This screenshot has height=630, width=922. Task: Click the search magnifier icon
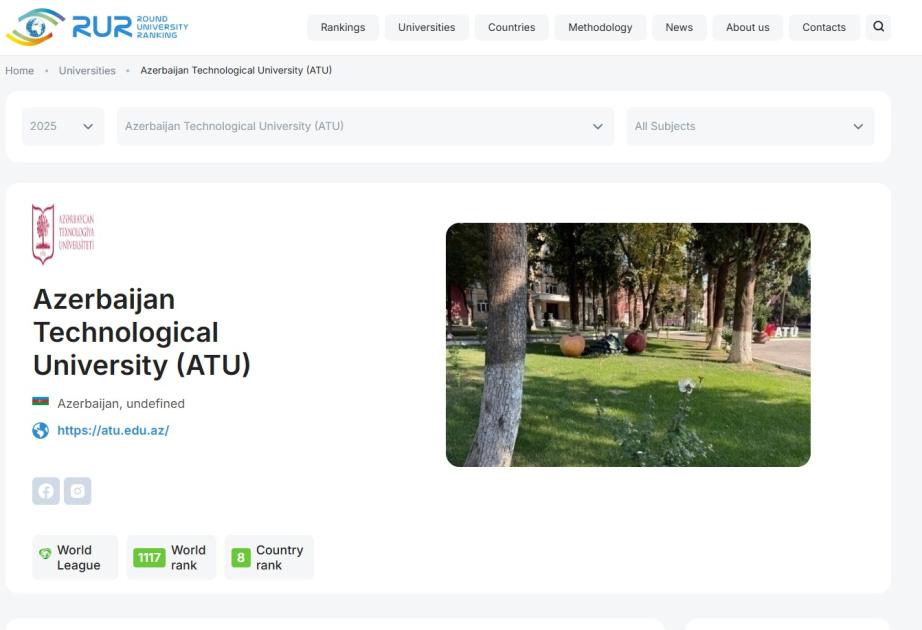click(x=878, y=27)
